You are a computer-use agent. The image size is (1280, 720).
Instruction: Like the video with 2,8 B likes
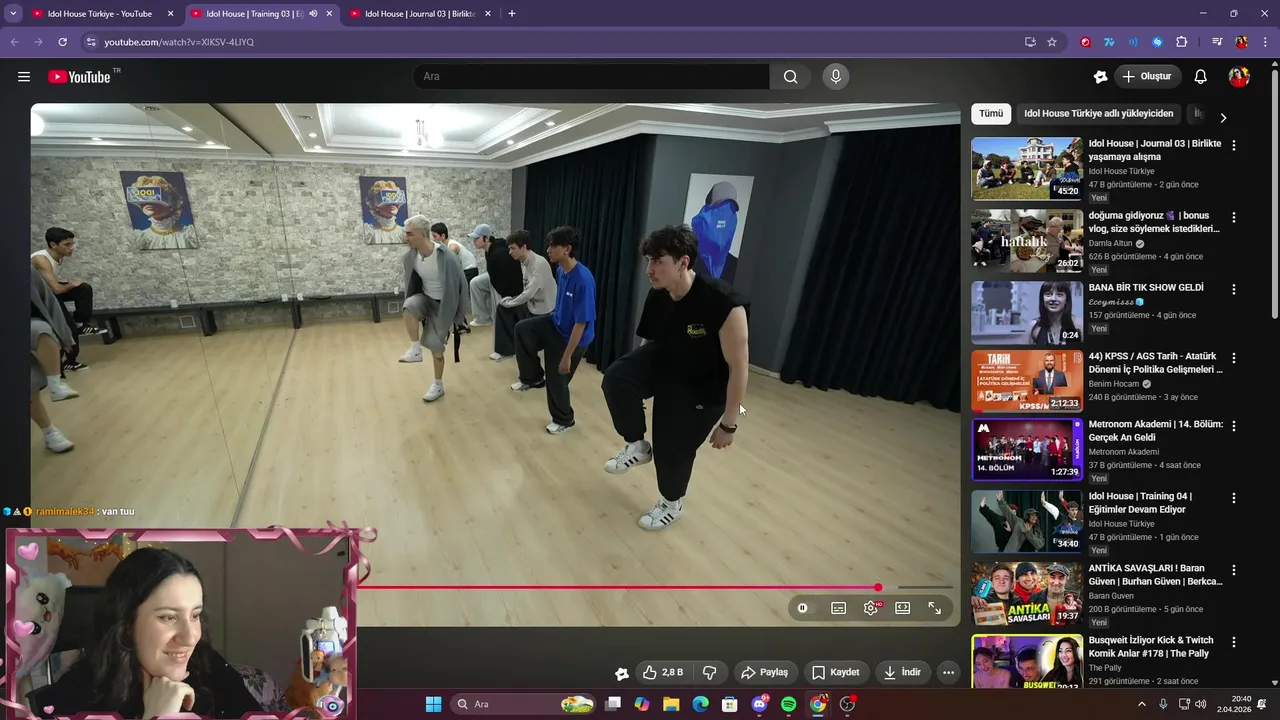point(662,672)
